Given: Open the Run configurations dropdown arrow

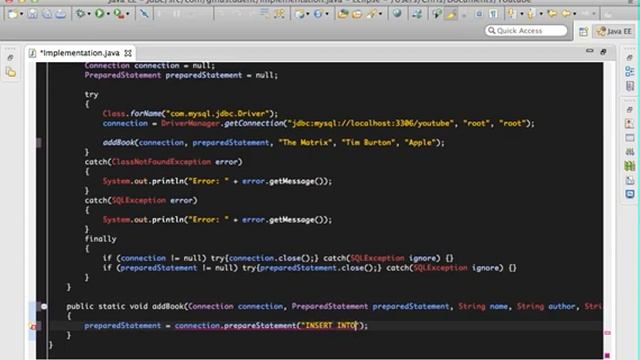Looking at the screenshot, I should coord(108,14).
